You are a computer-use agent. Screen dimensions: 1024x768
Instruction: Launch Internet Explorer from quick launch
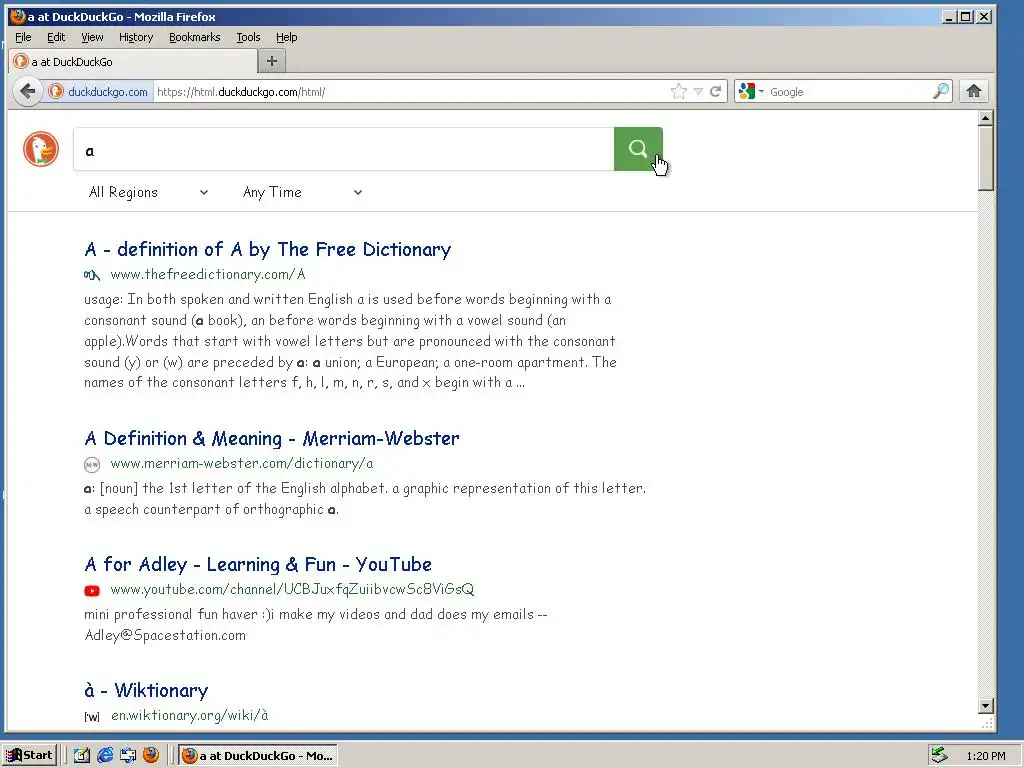(104, 755)
